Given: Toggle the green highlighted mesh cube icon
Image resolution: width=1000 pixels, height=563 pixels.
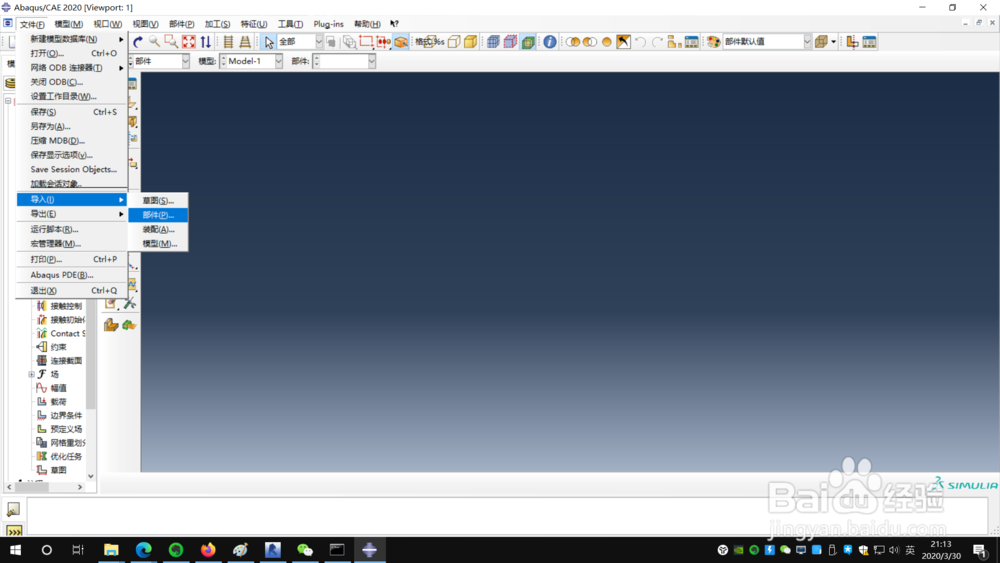Looking at the screenshot, I should point(527,42).
